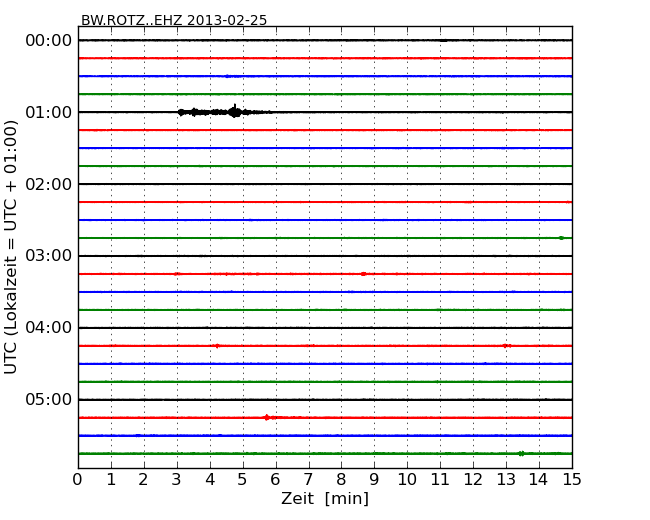Click the red blip near minute 13 on the 04:15 trace
Image resolution: width=650 pixels, height=520 pixels.
(507, 346)
